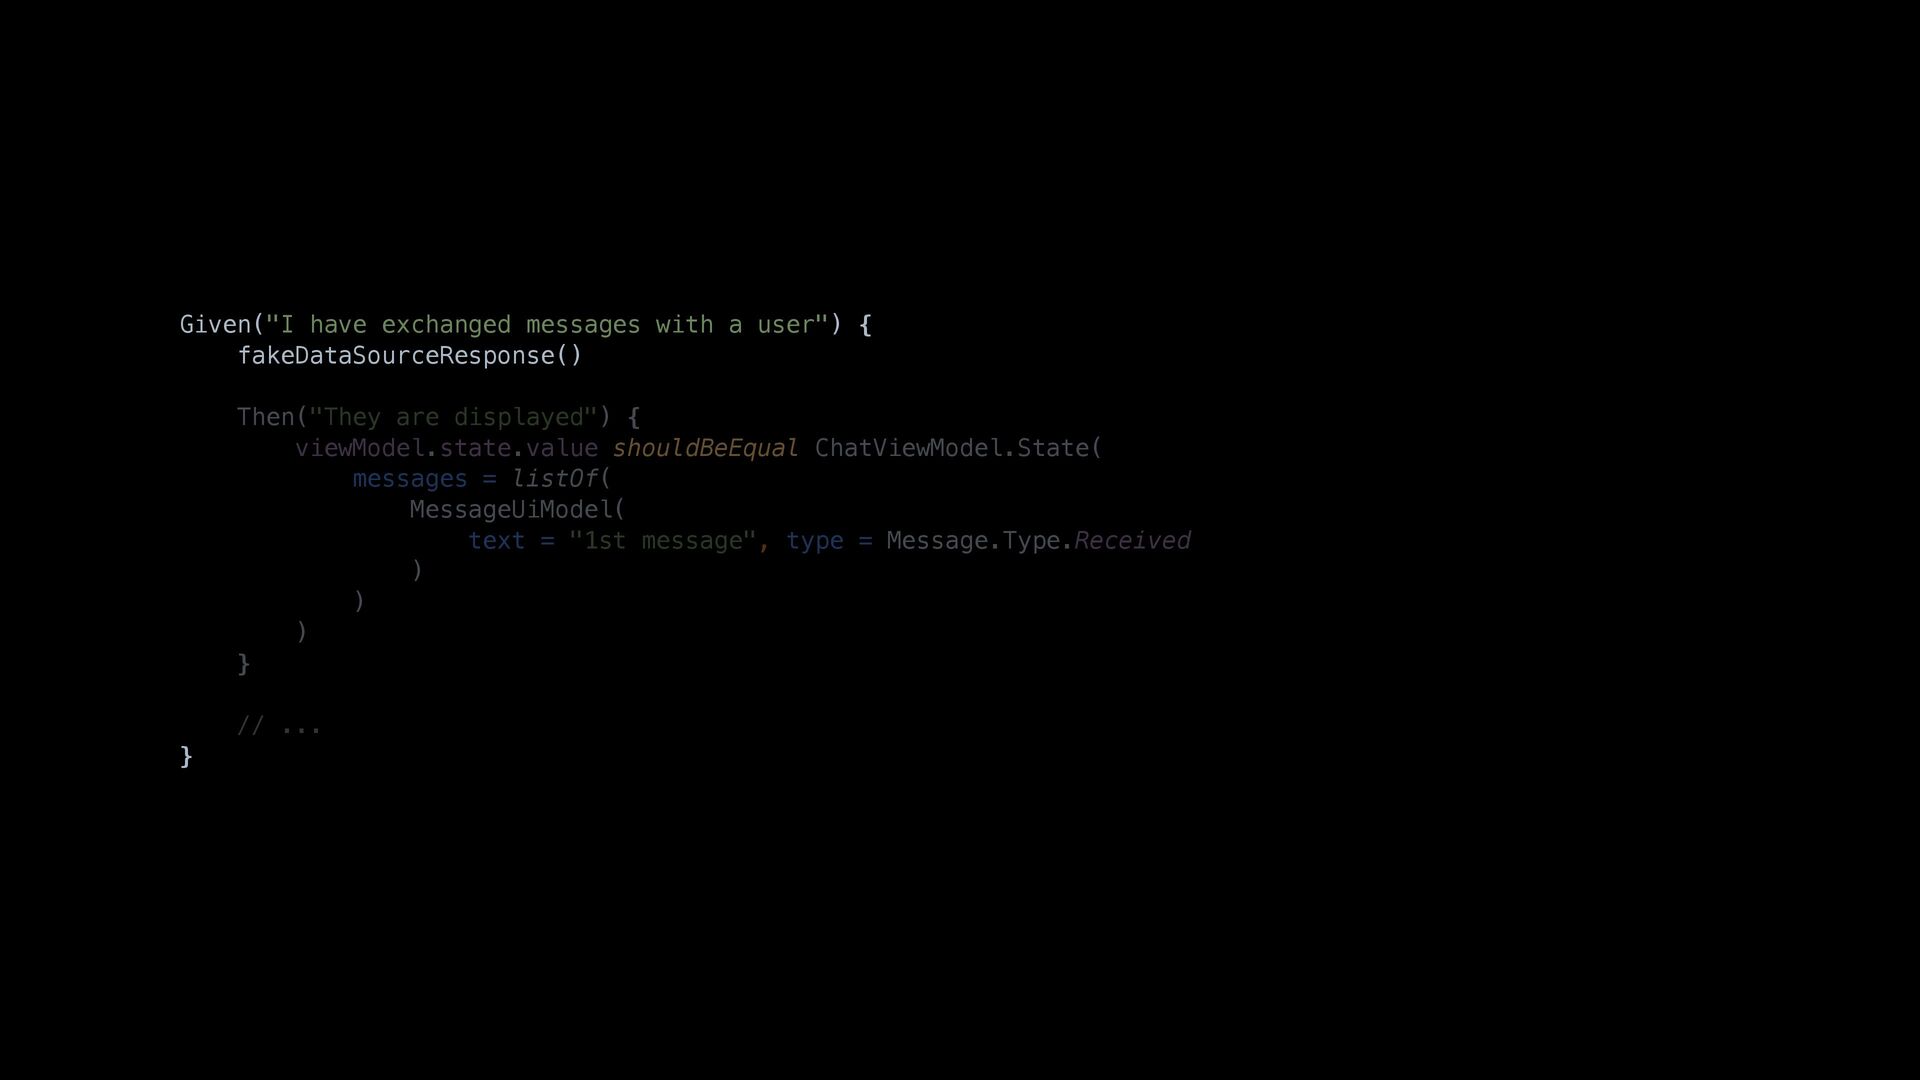Click the closing brace of Then block
Screen dimensions: 1920x1080
243,664
